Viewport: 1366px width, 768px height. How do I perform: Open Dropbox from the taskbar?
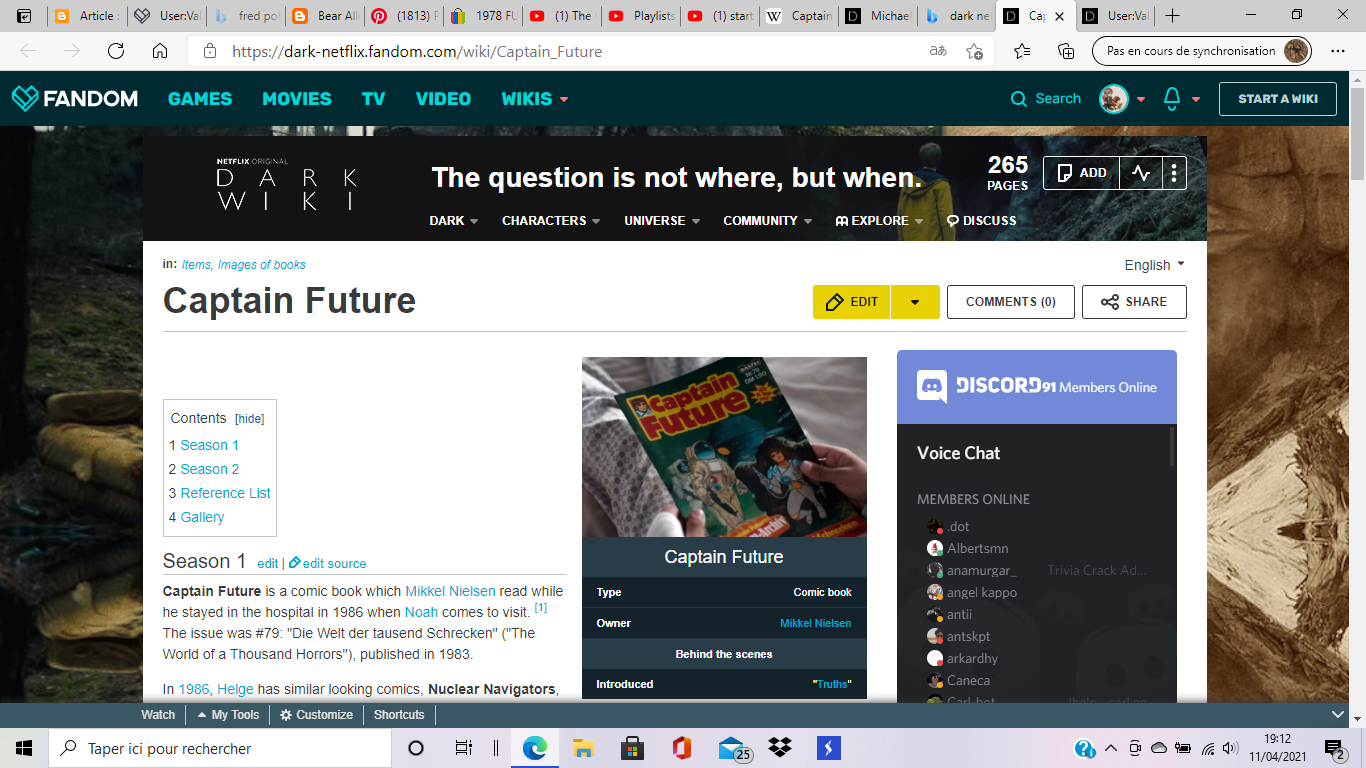tap(780, 748)
